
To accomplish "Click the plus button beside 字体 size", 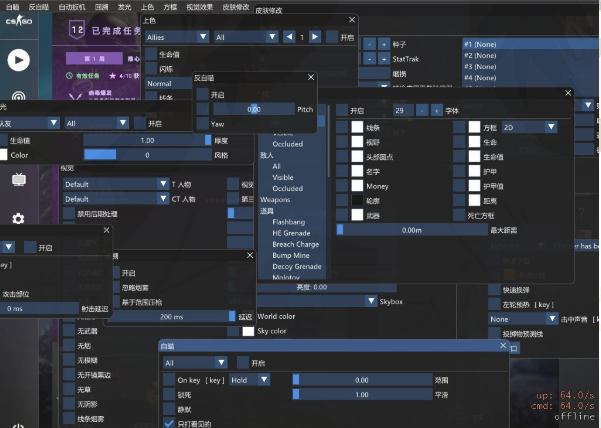I will (436, 109).
